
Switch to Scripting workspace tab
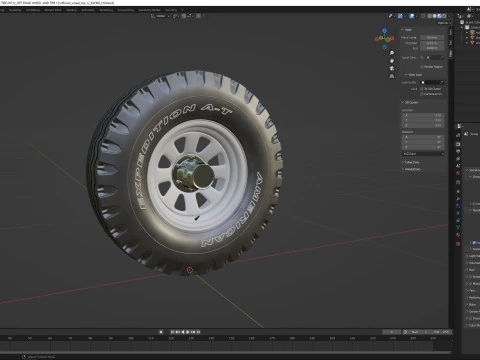click(171, 10)
